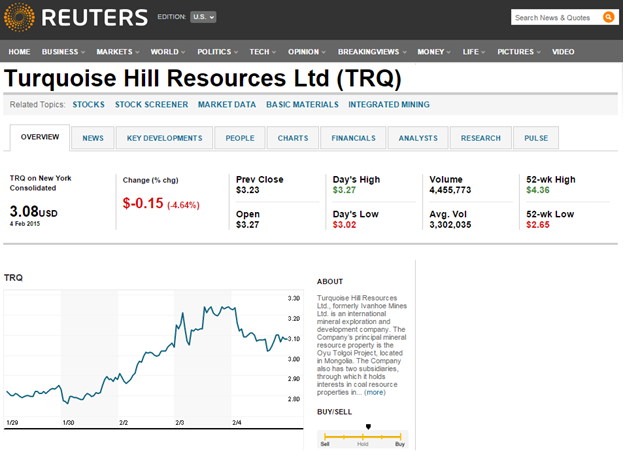Expand the POLITICS menu
Screen dimensions: 624x451
[x=217, y=52]
